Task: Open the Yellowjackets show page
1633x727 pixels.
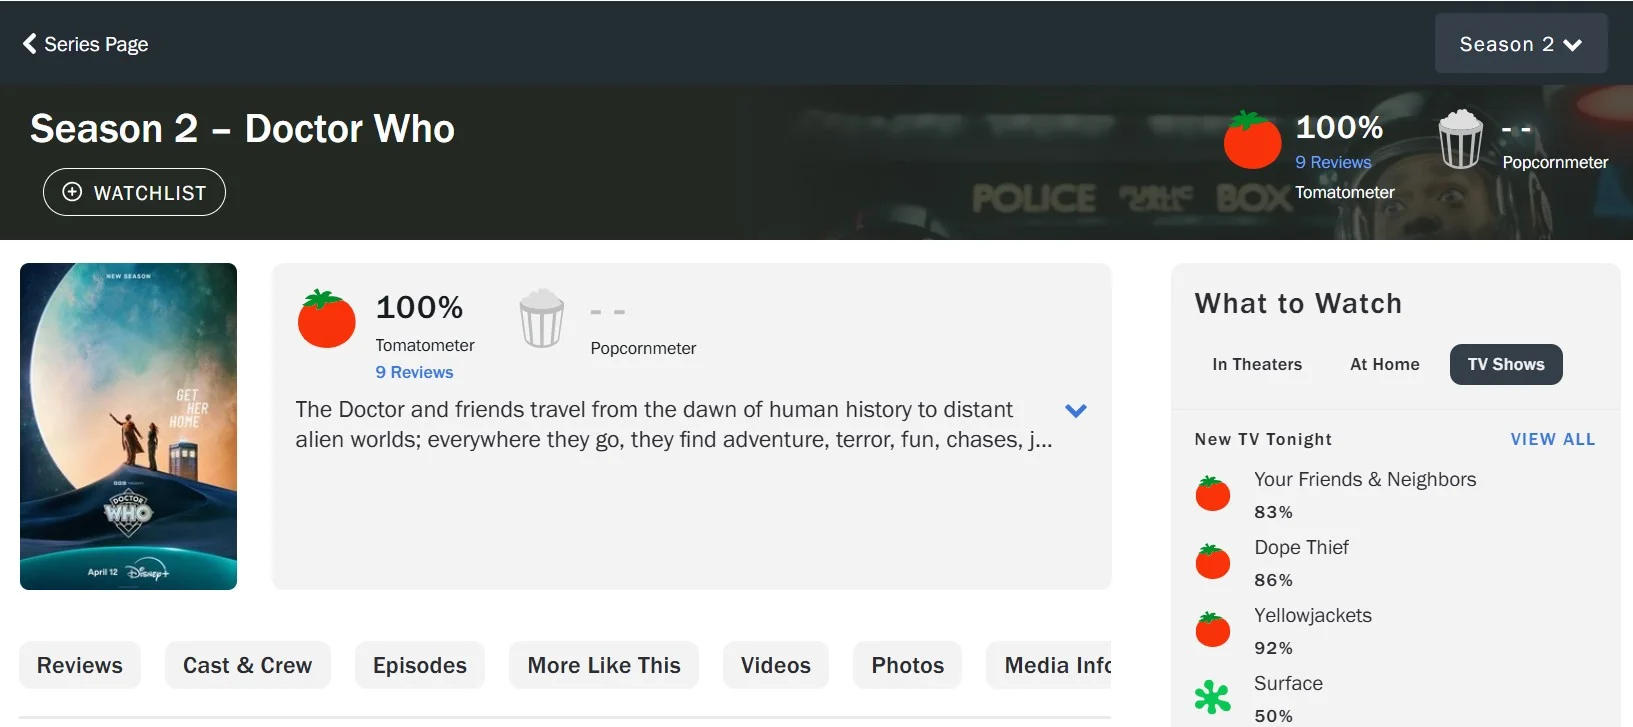Action: 1313,615
